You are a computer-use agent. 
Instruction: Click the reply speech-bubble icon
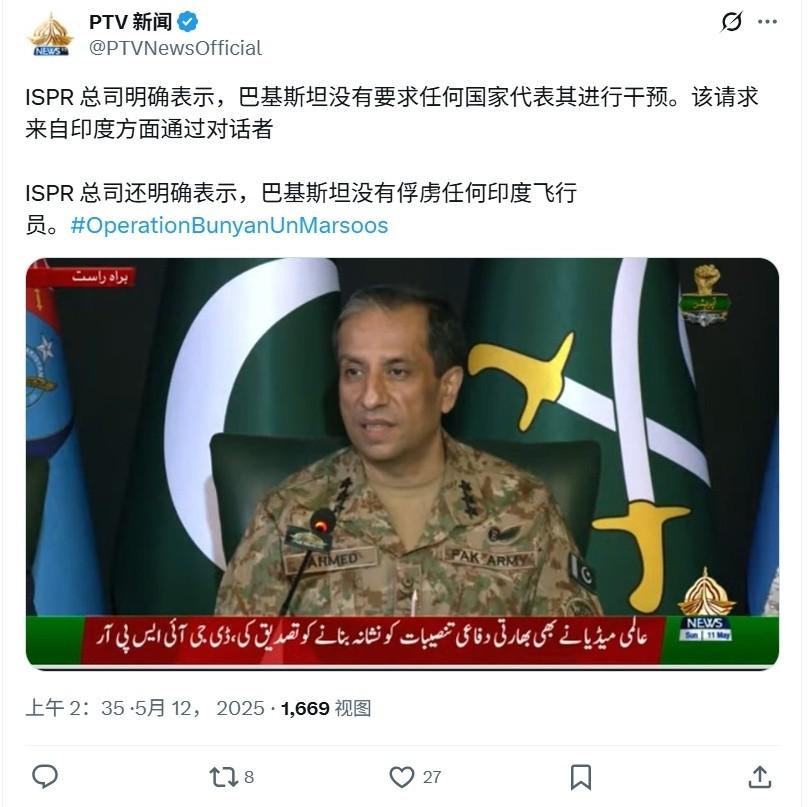point(45,776)
